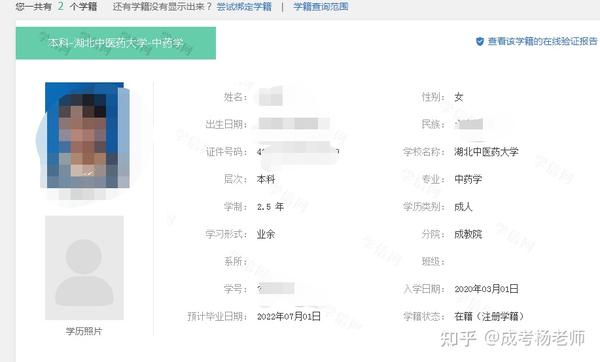Click the 预计毕业日期 label
Image resolution: width=600 pixels, height=362 pixels.
(217, 316)
